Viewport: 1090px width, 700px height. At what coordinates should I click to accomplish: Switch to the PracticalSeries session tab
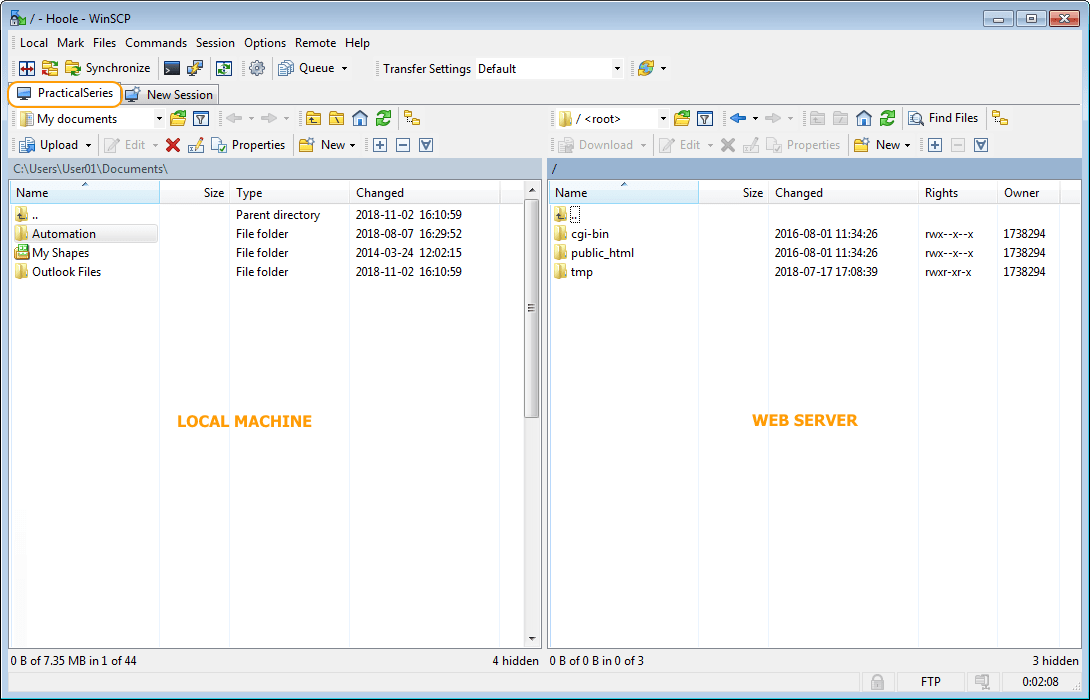[65, 93]
